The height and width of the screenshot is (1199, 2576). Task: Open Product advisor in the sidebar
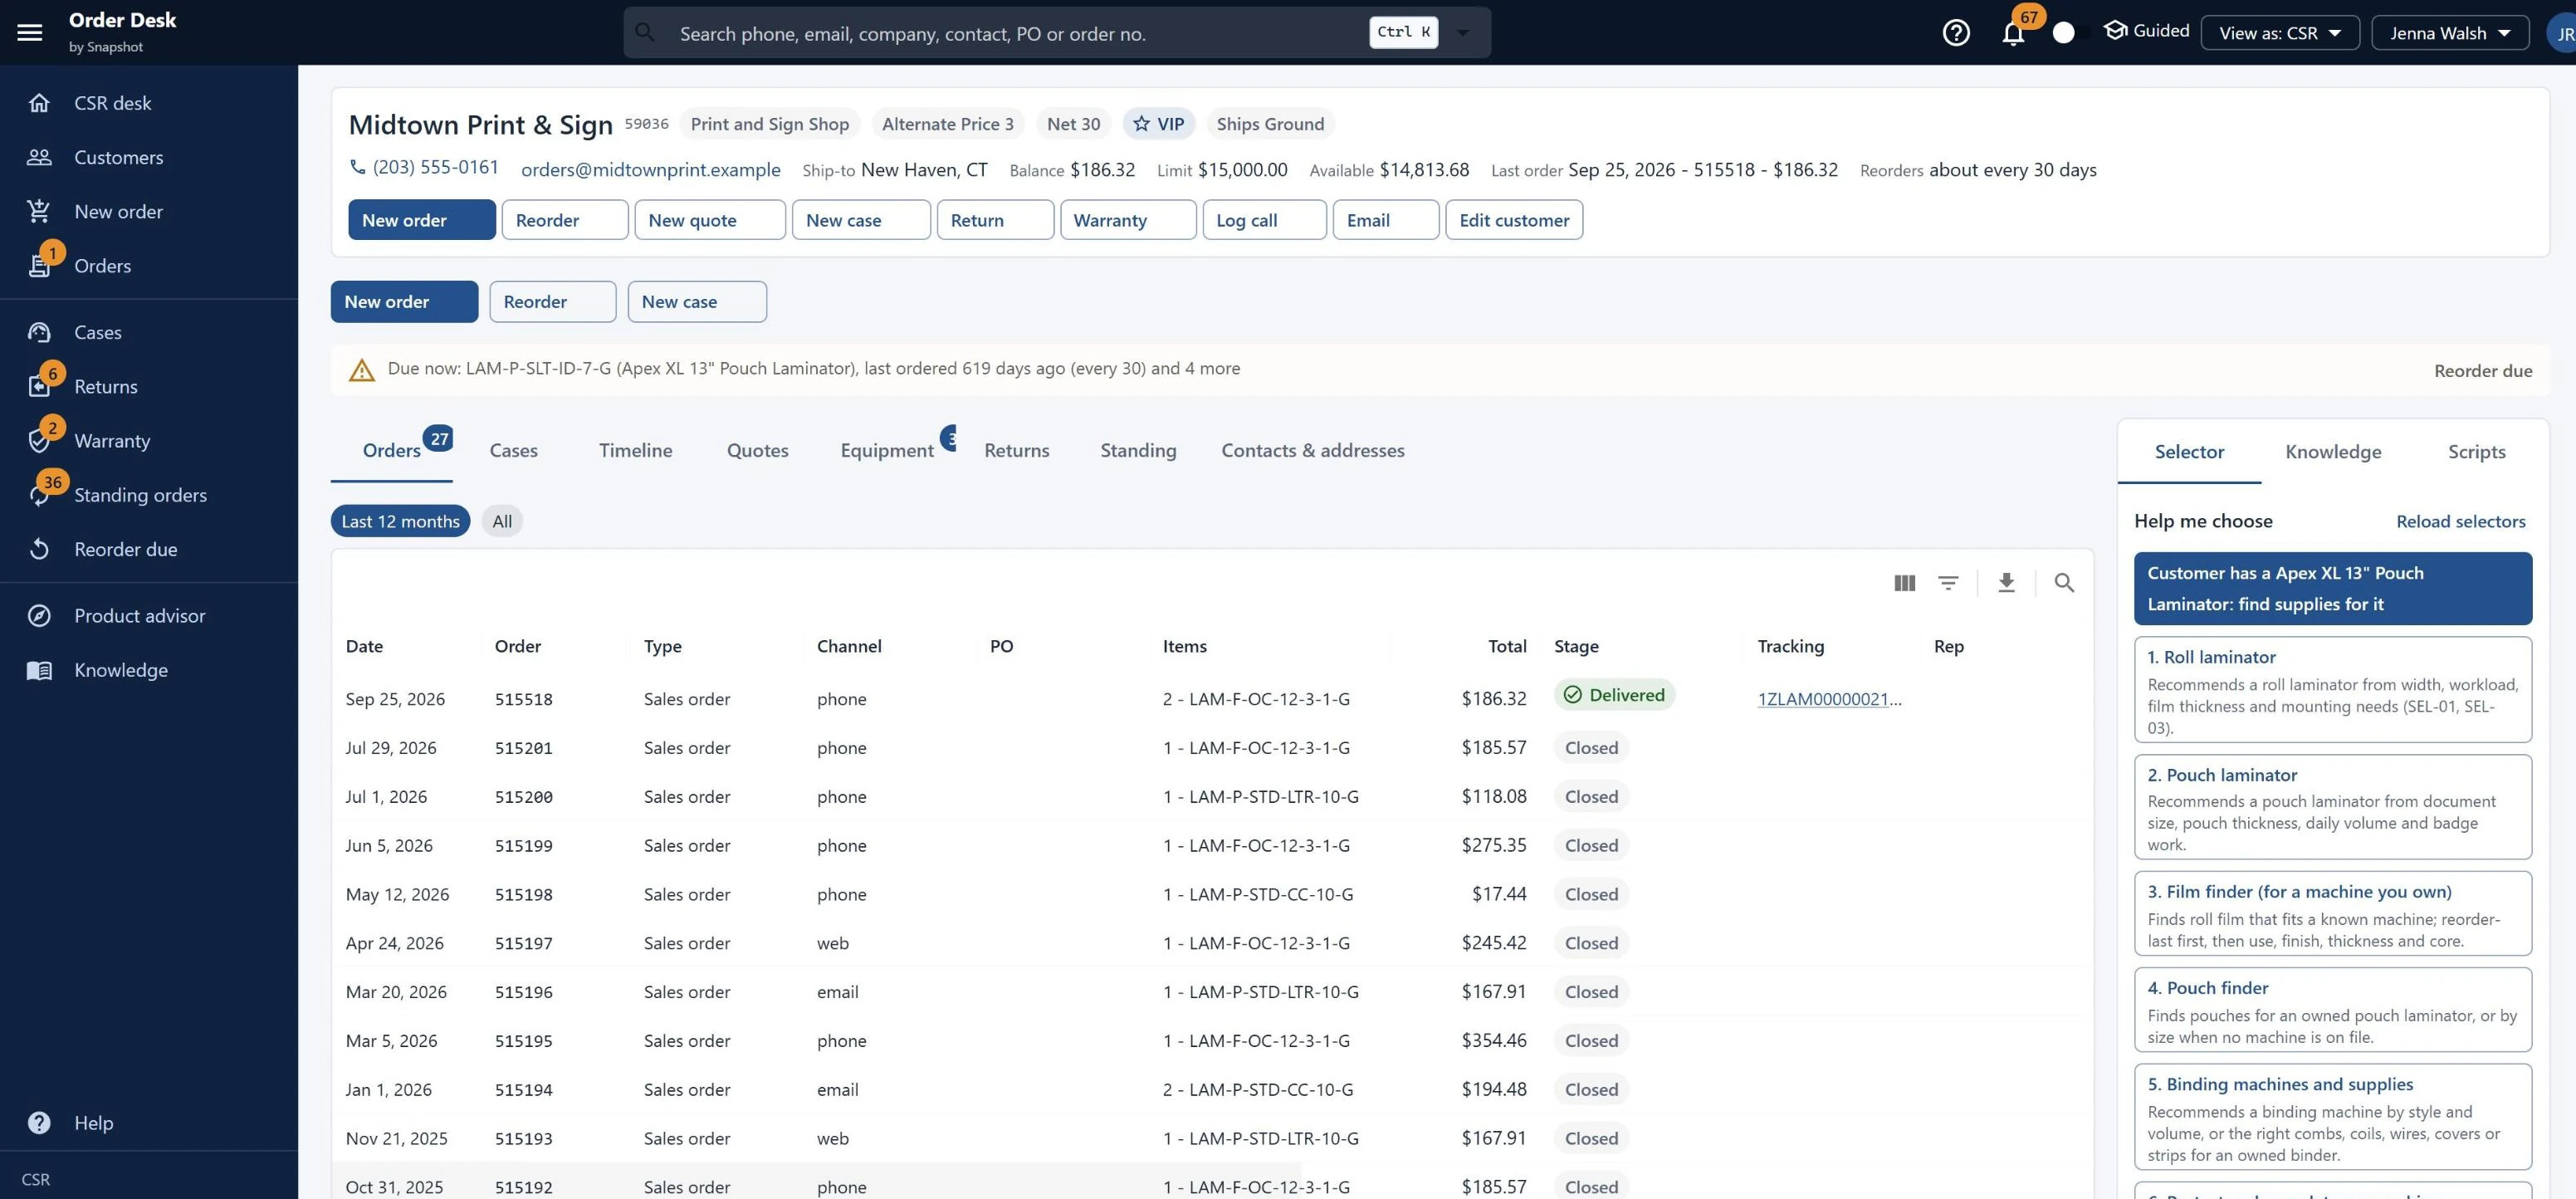[x=149, y=616]
